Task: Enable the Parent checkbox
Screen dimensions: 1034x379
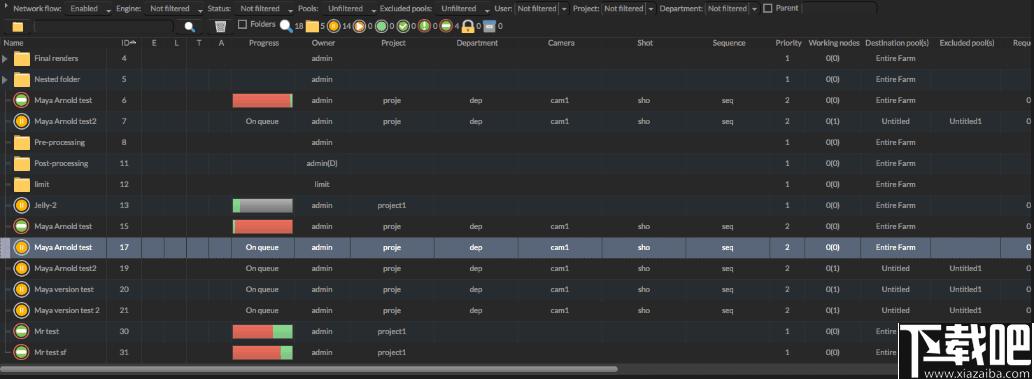Action: (768, 9)
